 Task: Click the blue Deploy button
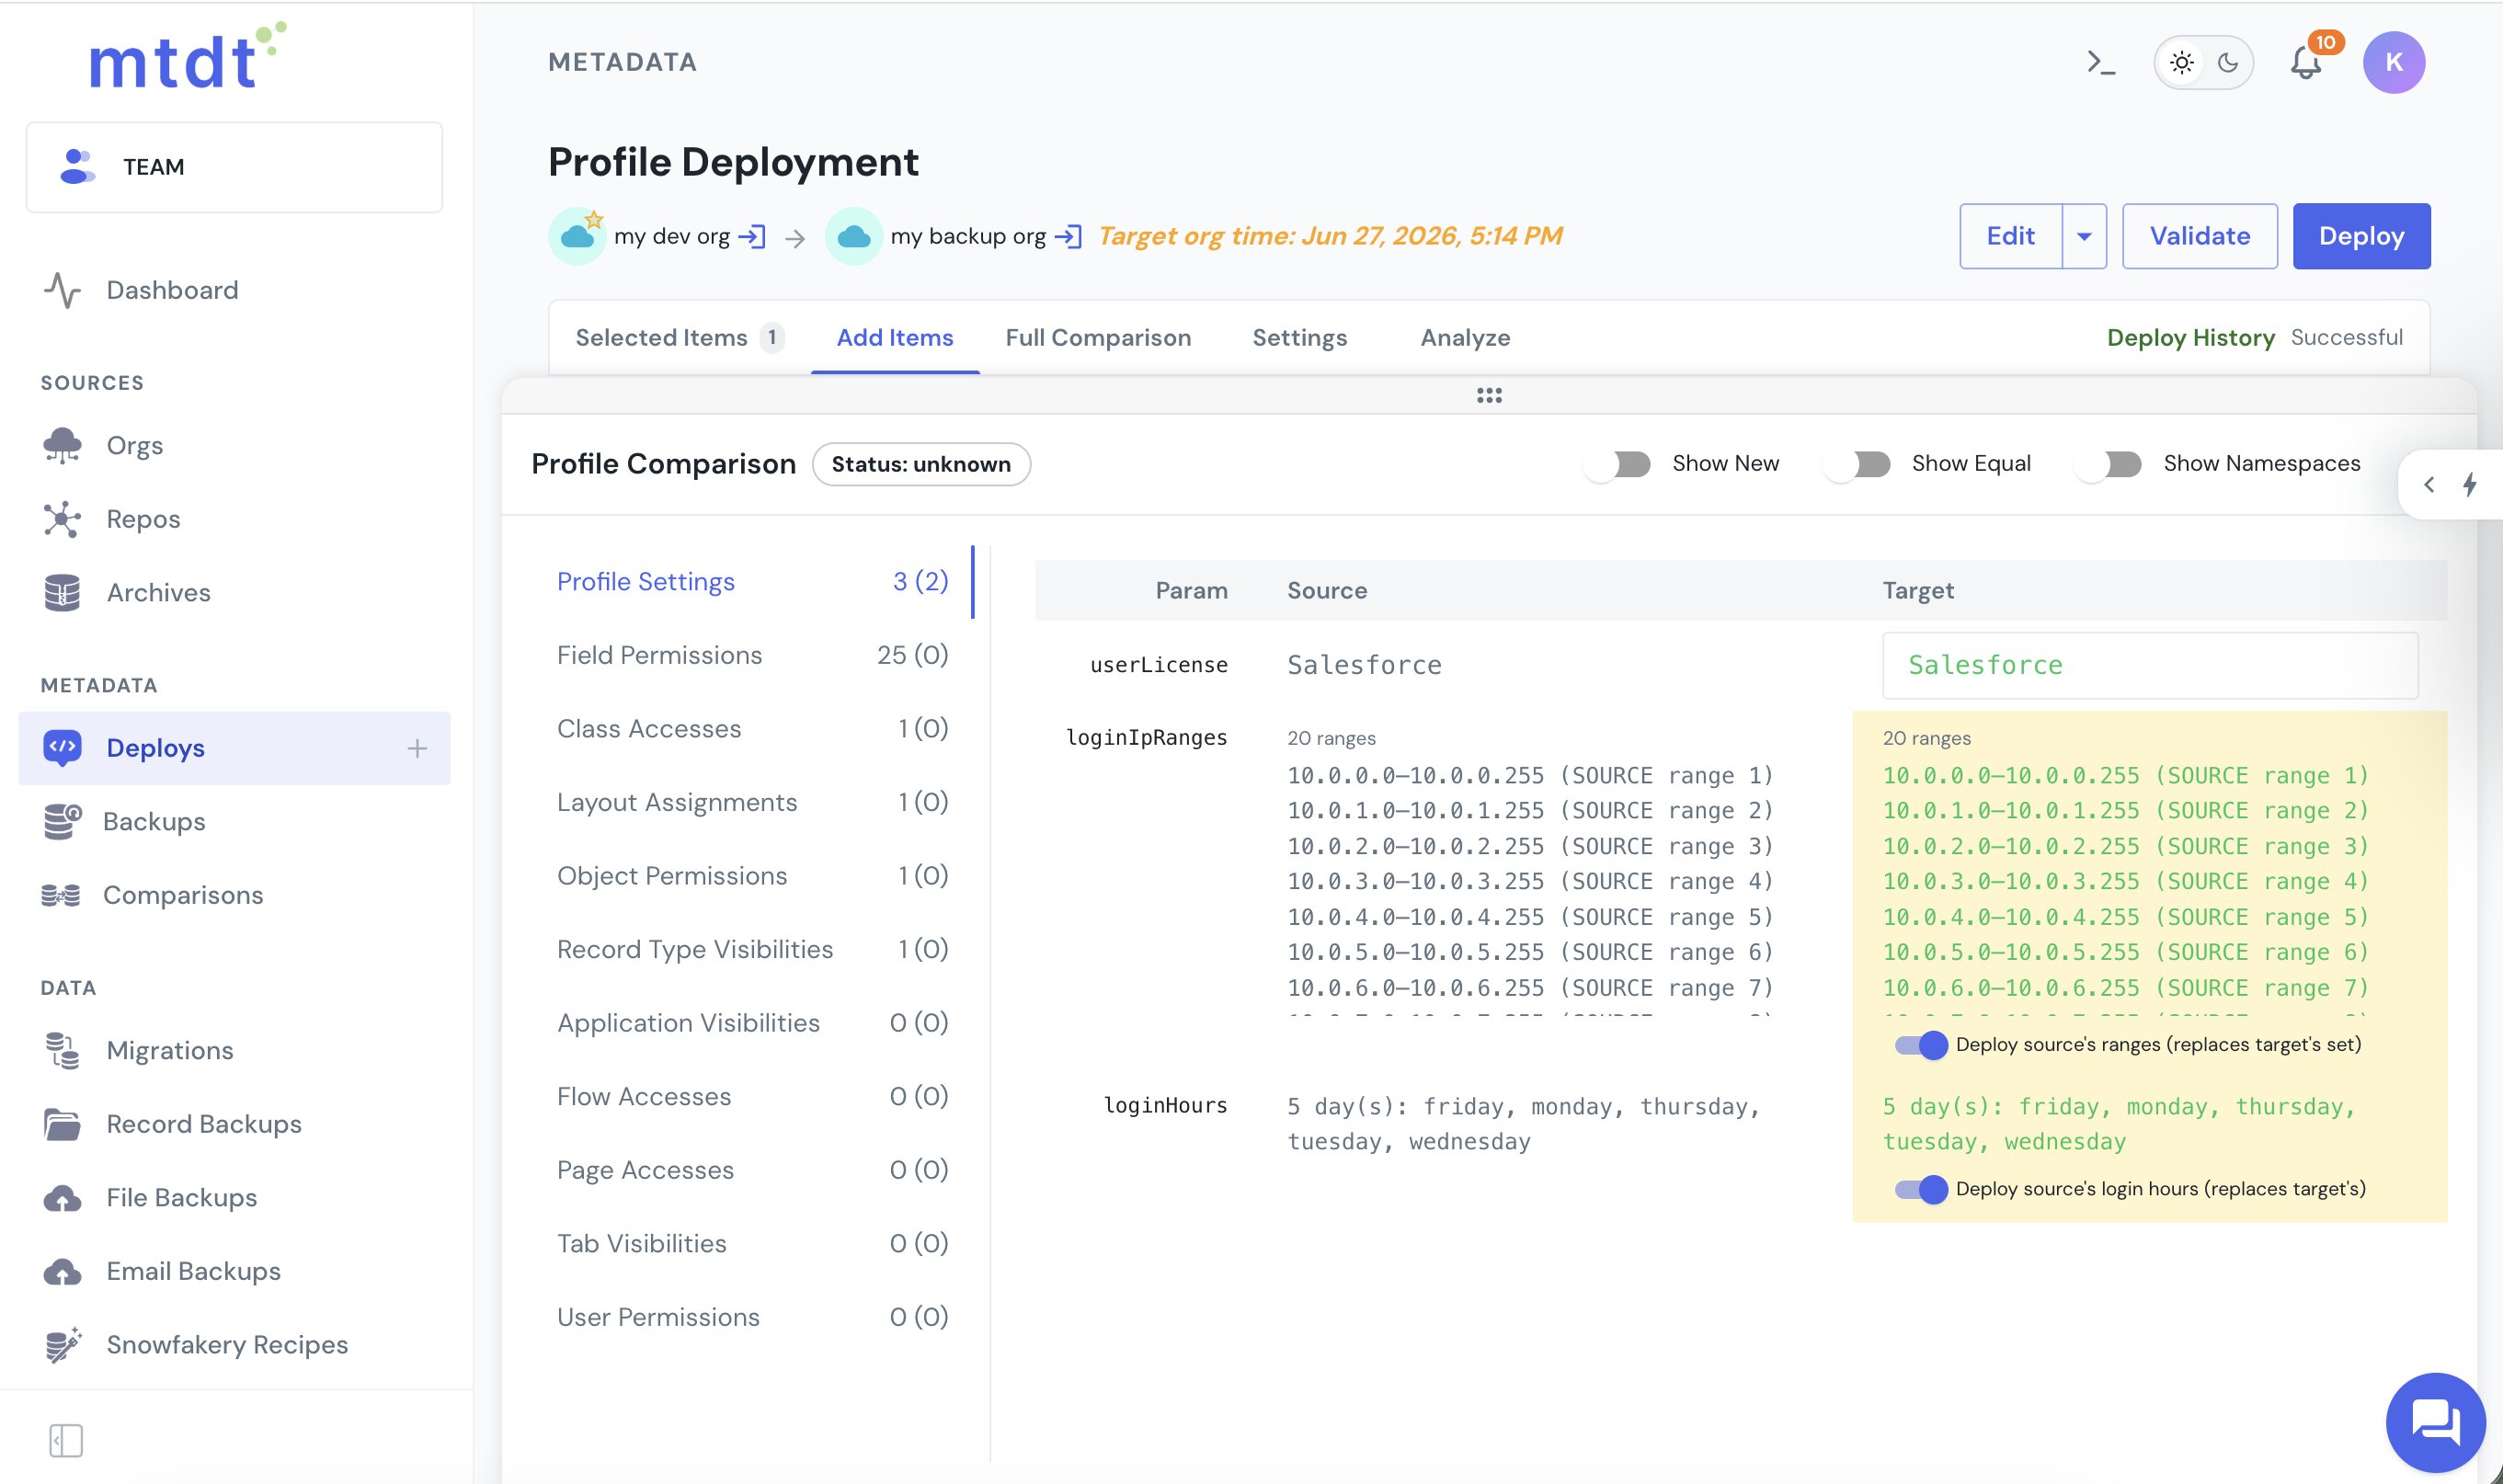(x=2361, y=237)
